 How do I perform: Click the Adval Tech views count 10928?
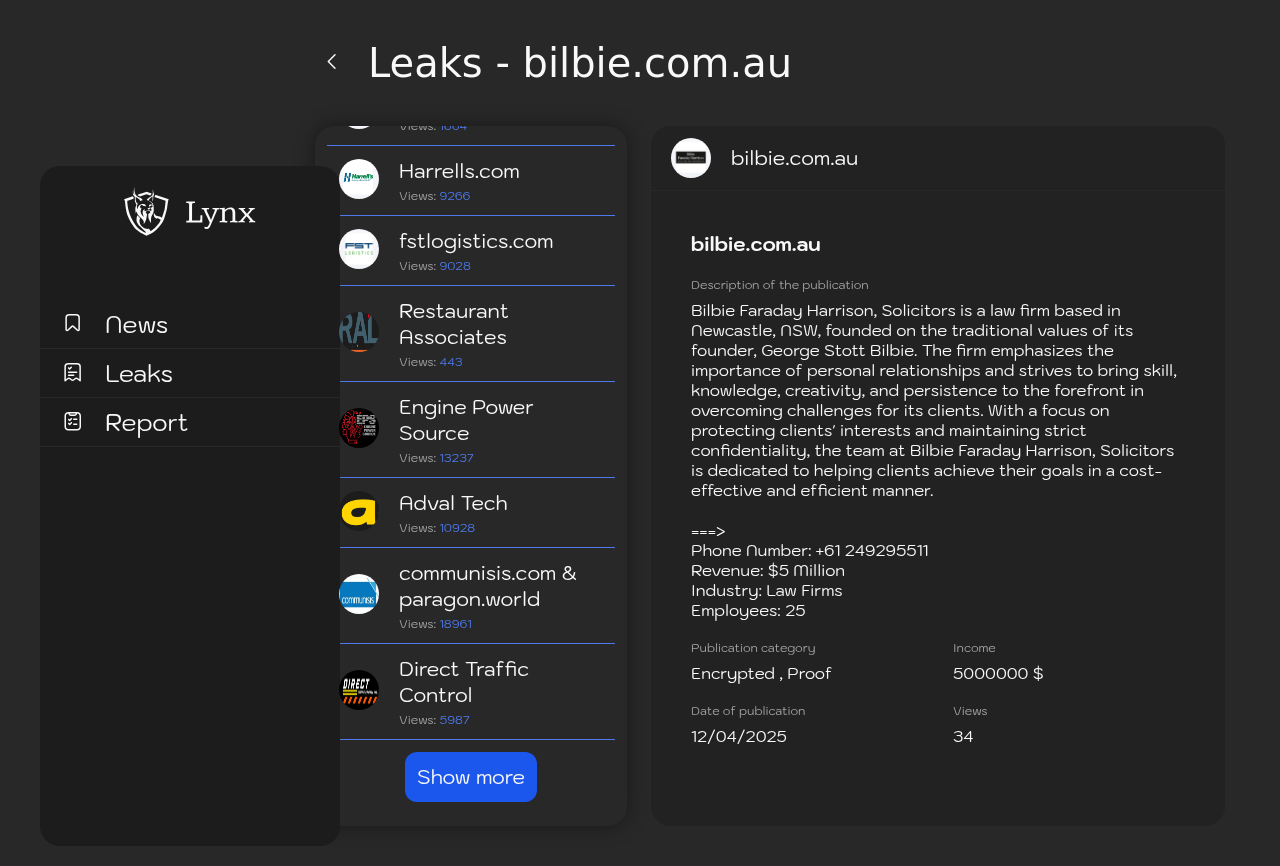tap(457, 528)
